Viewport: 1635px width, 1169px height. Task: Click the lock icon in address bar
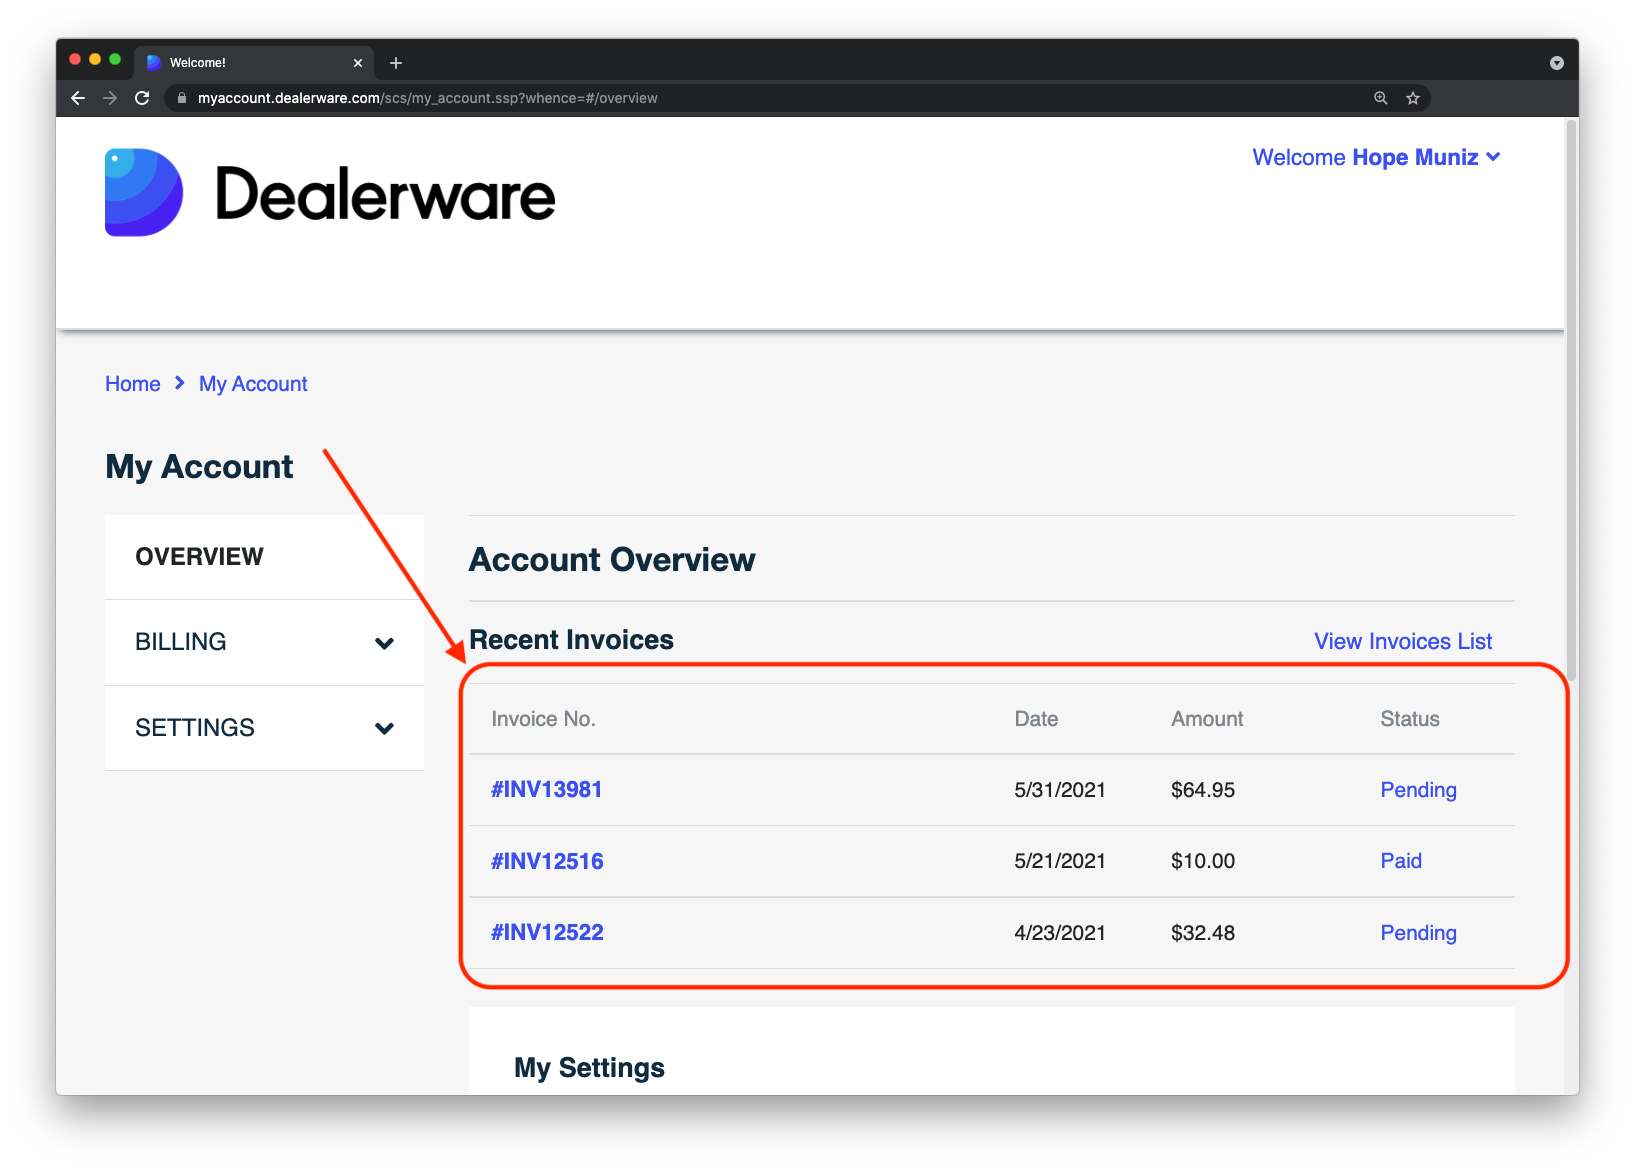tap(182, 98)
